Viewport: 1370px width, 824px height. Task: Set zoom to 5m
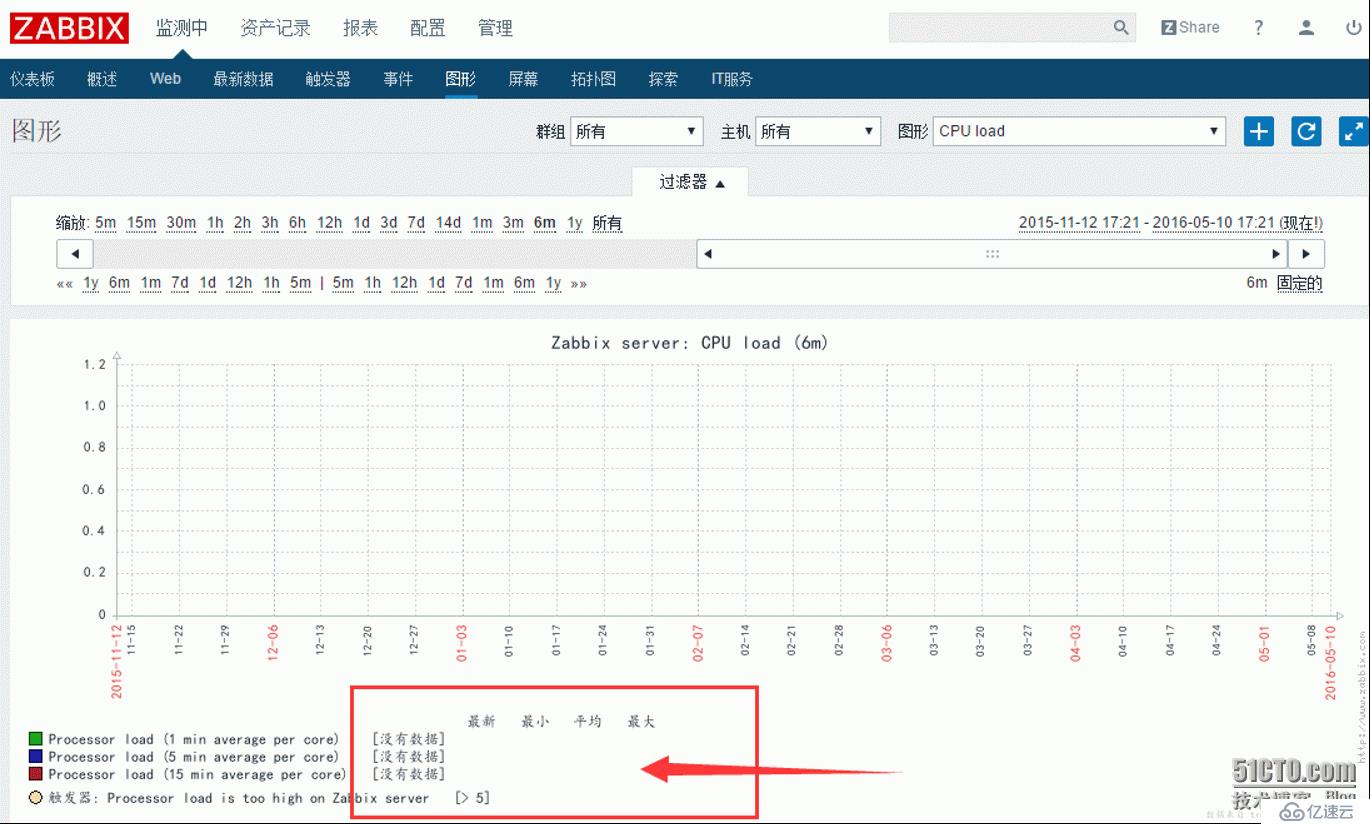[106, 223]
